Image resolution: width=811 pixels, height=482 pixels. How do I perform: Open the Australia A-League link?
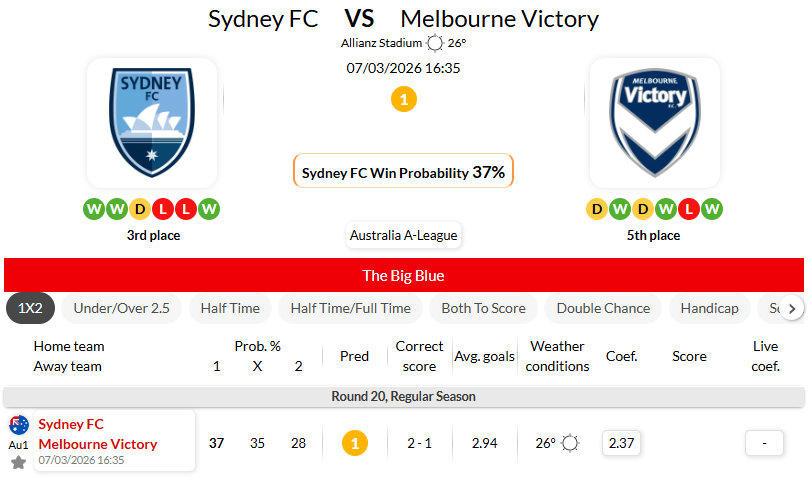[404, 236]
